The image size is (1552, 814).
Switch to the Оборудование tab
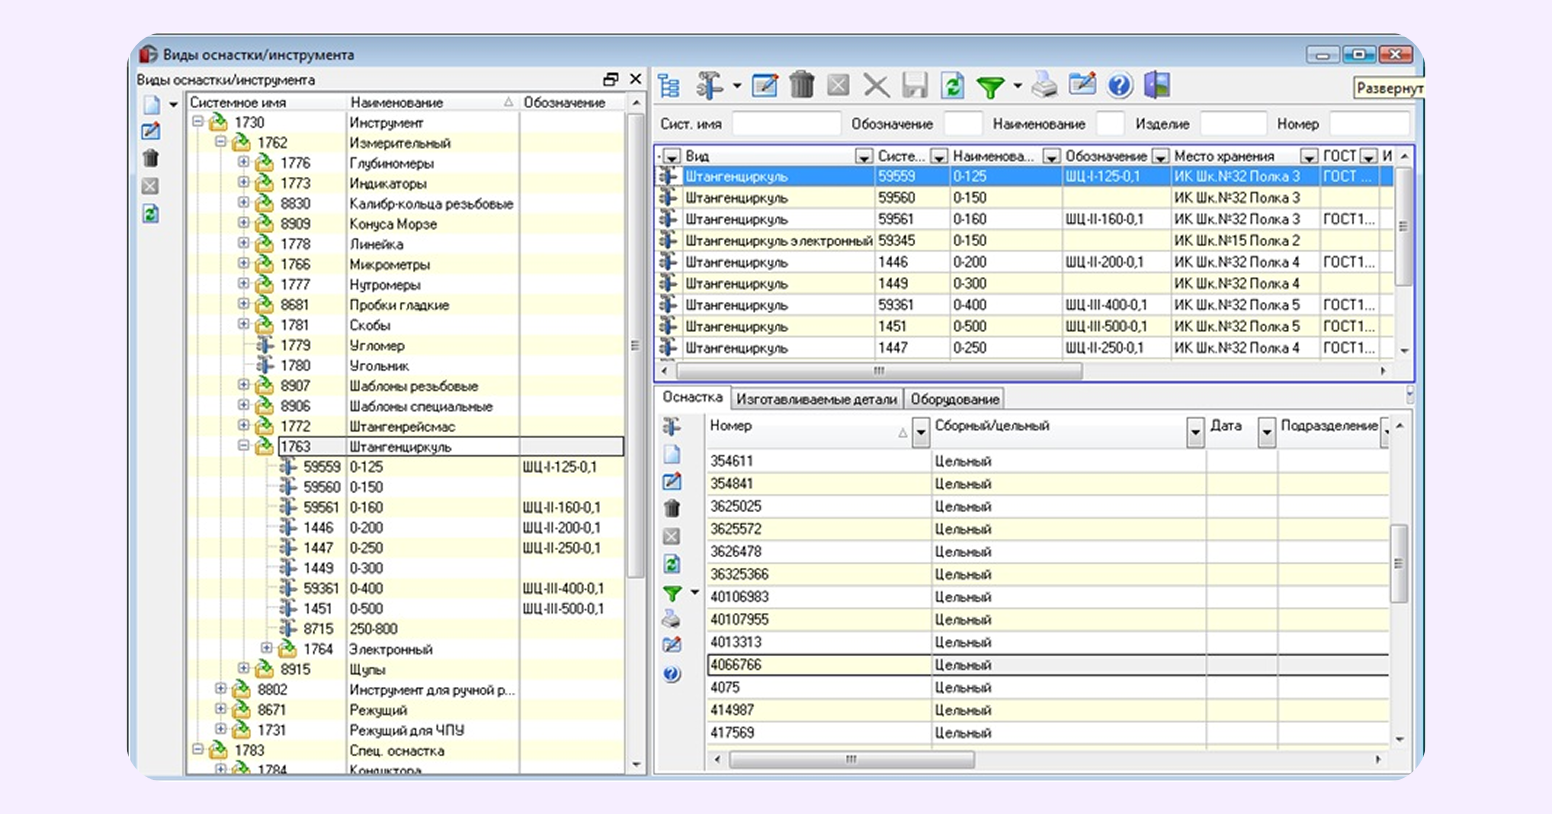(954, 399)
